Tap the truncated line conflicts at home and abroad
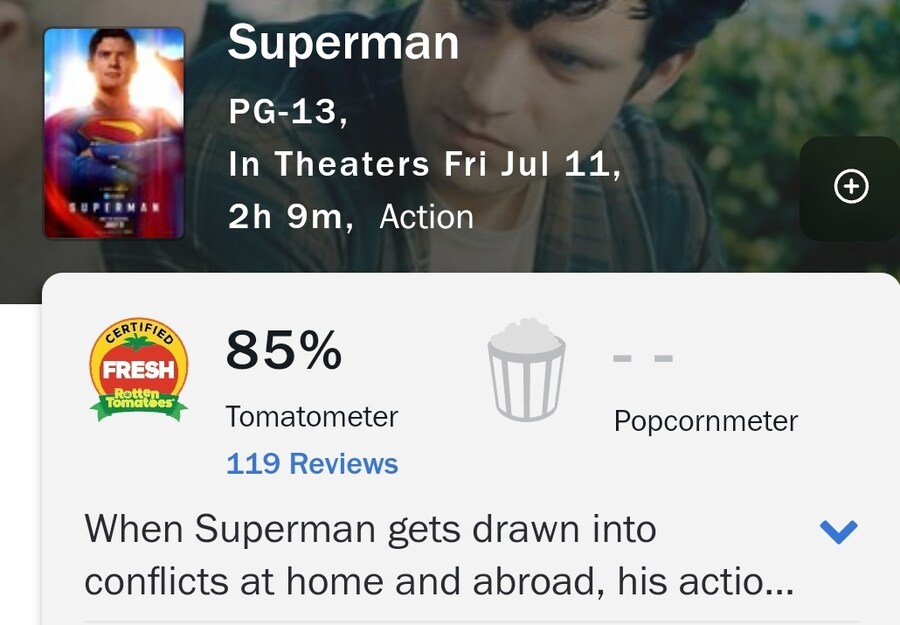The height and width of the screenshot is (625, 900). (x=439, y=581)
